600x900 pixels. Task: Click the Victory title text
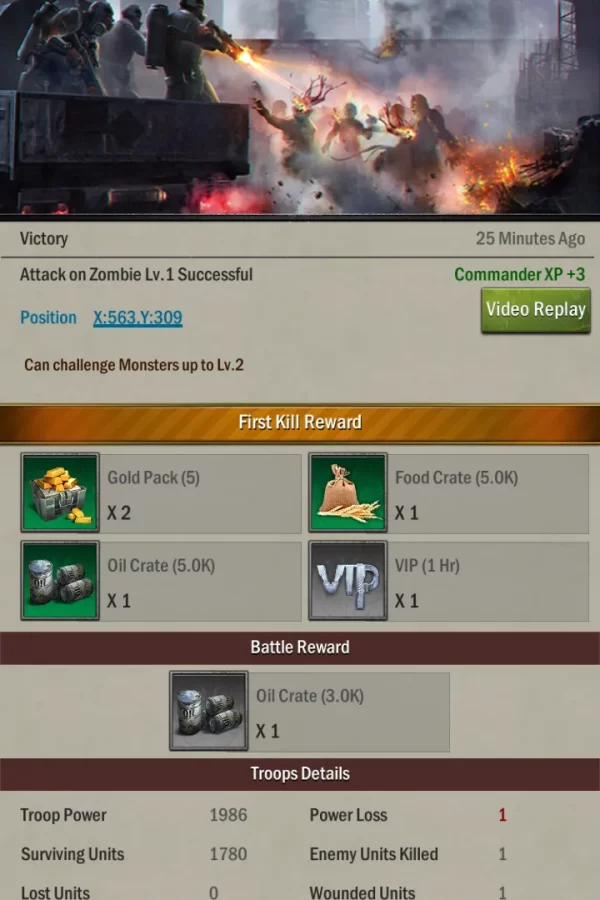point(44,239)
